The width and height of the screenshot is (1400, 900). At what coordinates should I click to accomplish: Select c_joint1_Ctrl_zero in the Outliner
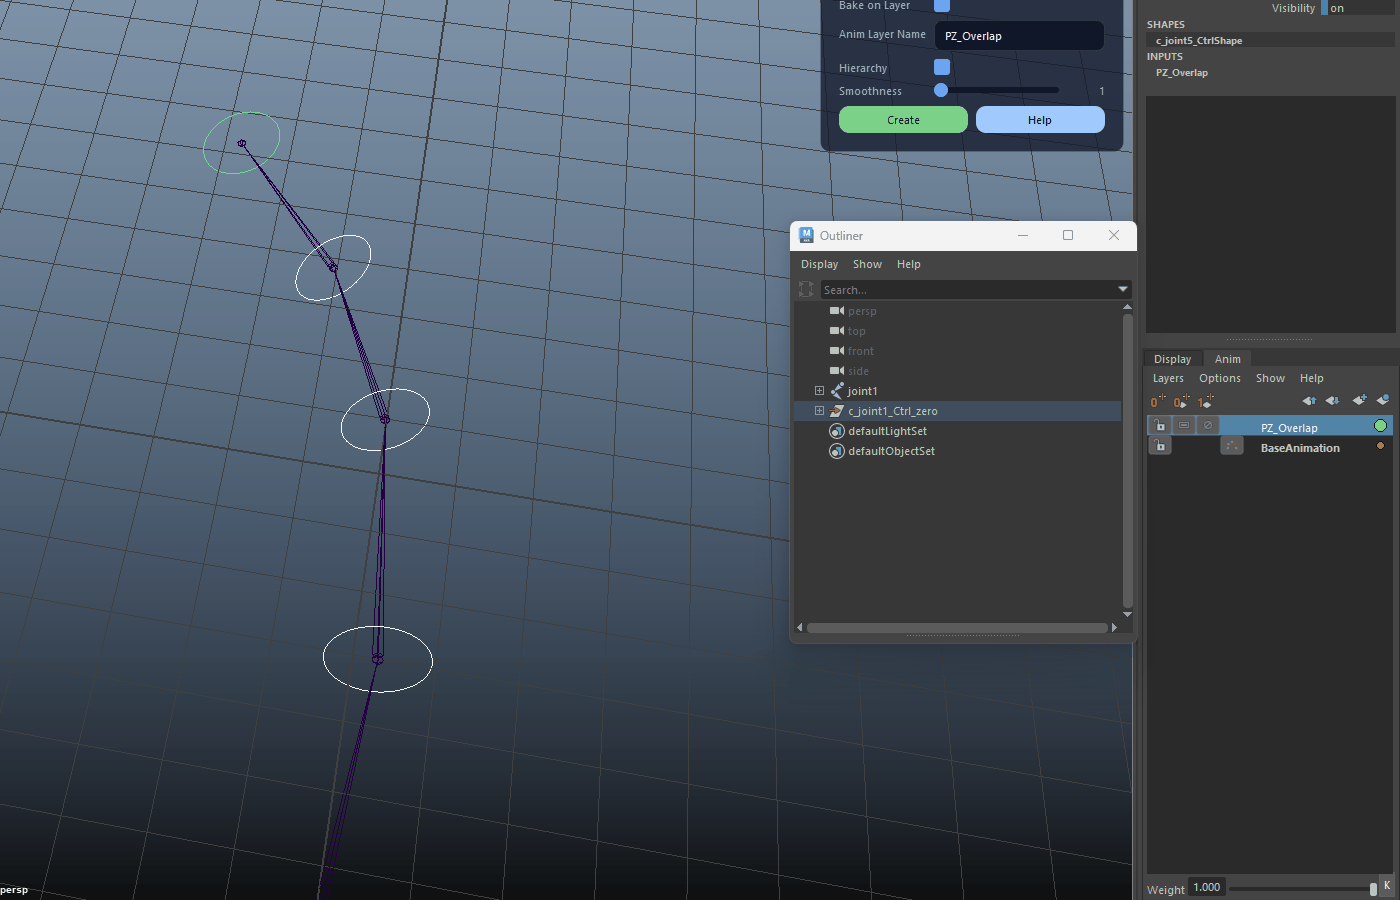click(x=893, y=411)
